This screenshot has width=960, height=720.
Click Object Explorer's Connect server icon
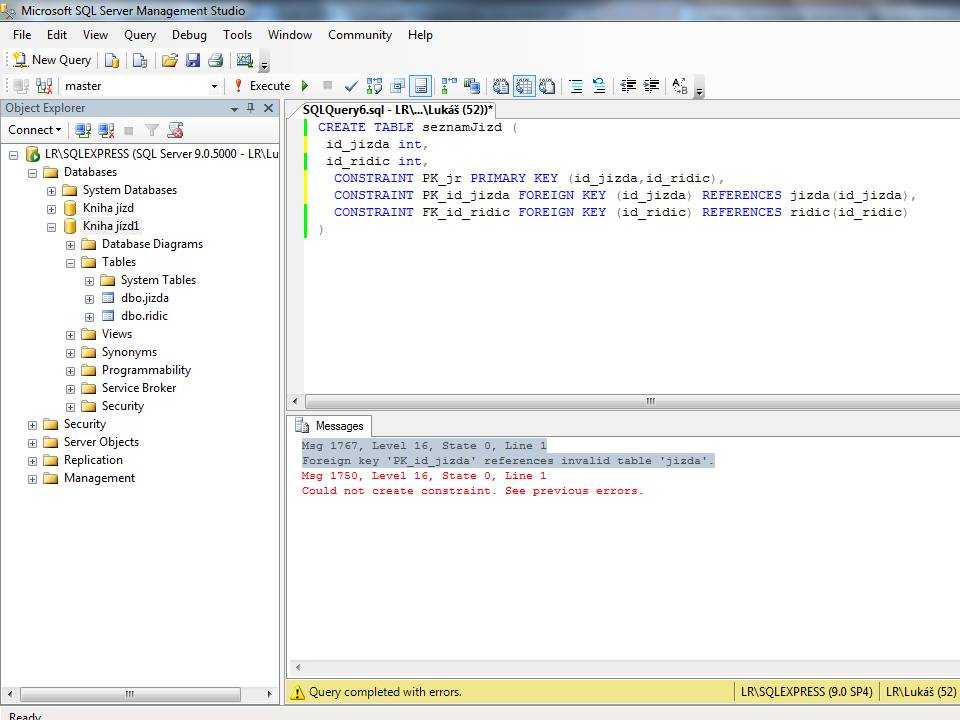click(x=83, y=130)
